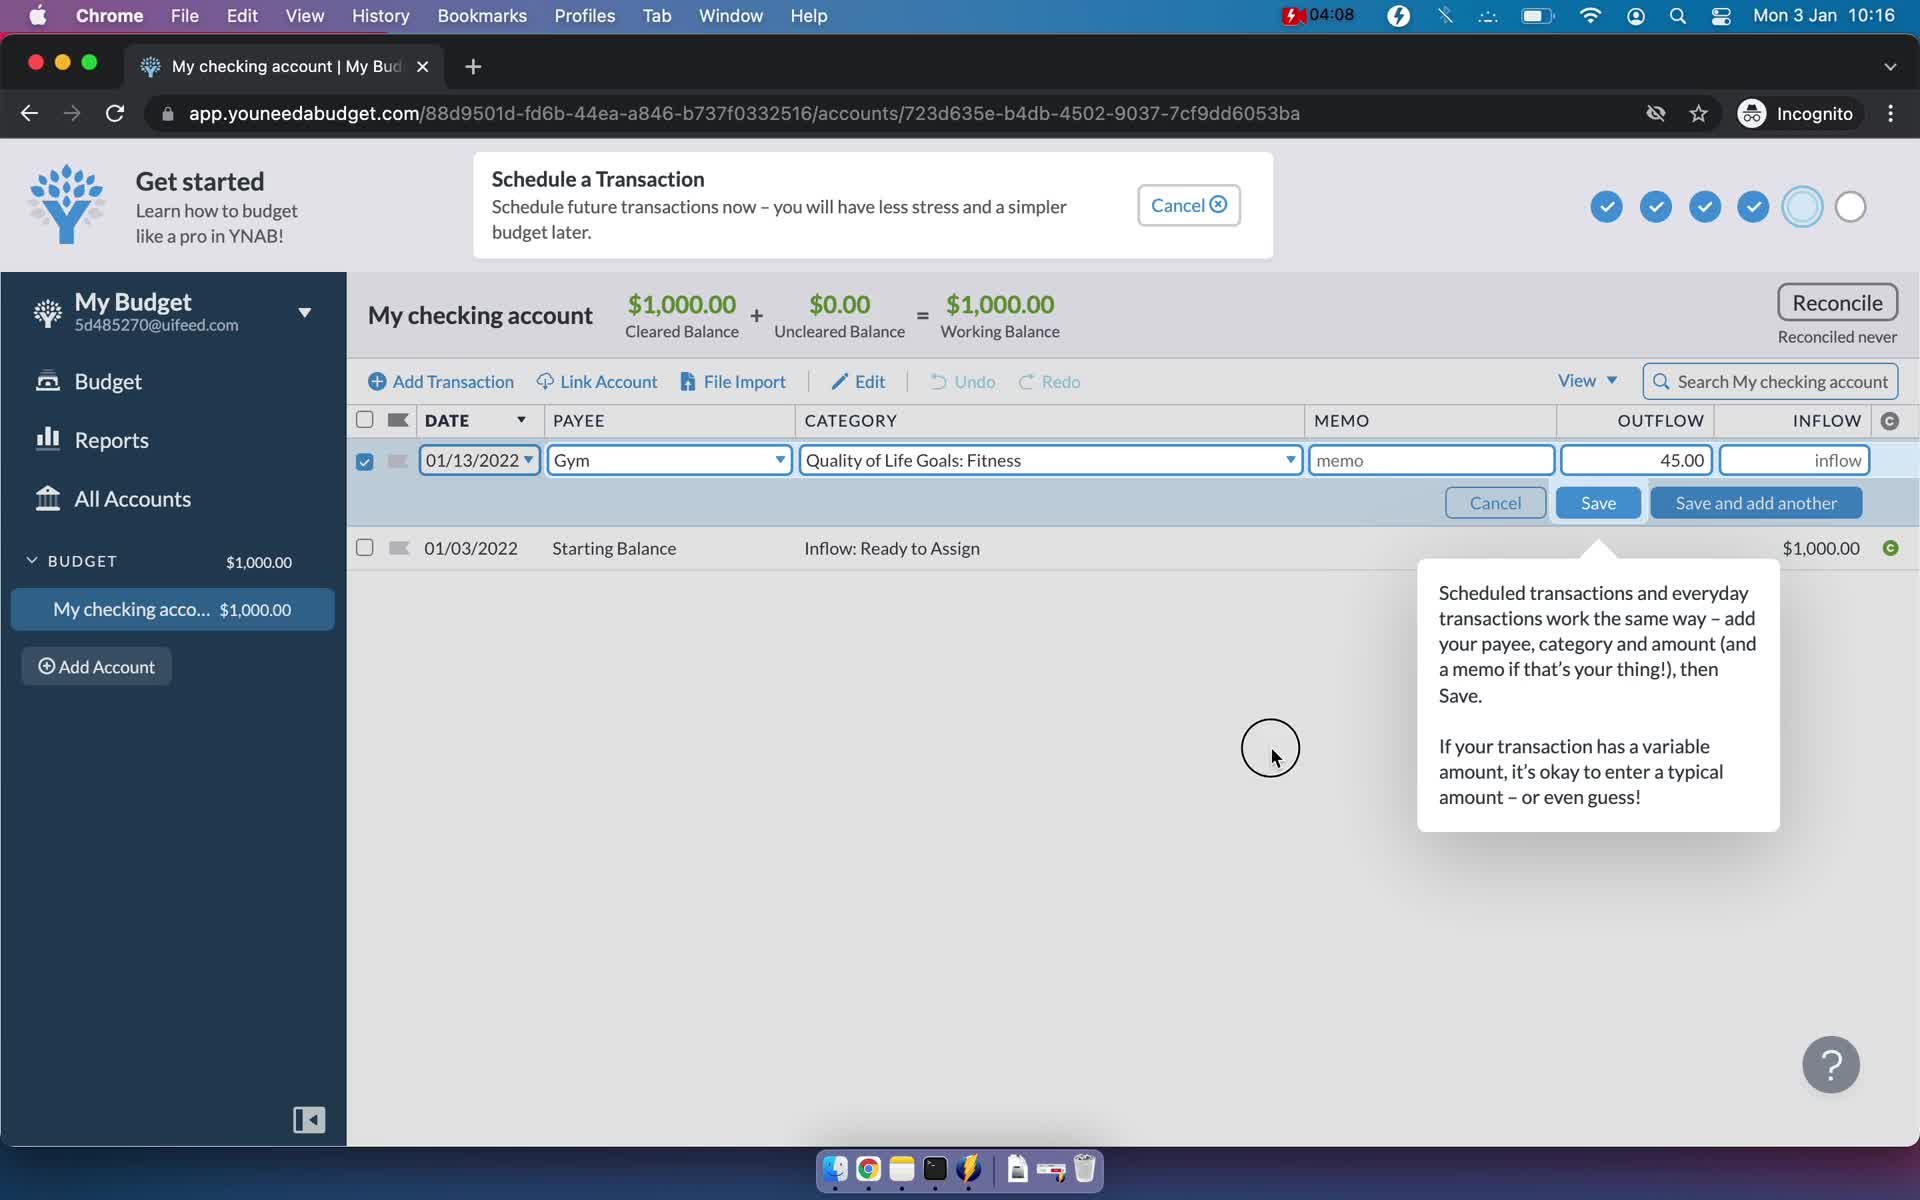Expand the DATE column dropdown arrow
1920x1200 pixels.
[x=521, y=420]
